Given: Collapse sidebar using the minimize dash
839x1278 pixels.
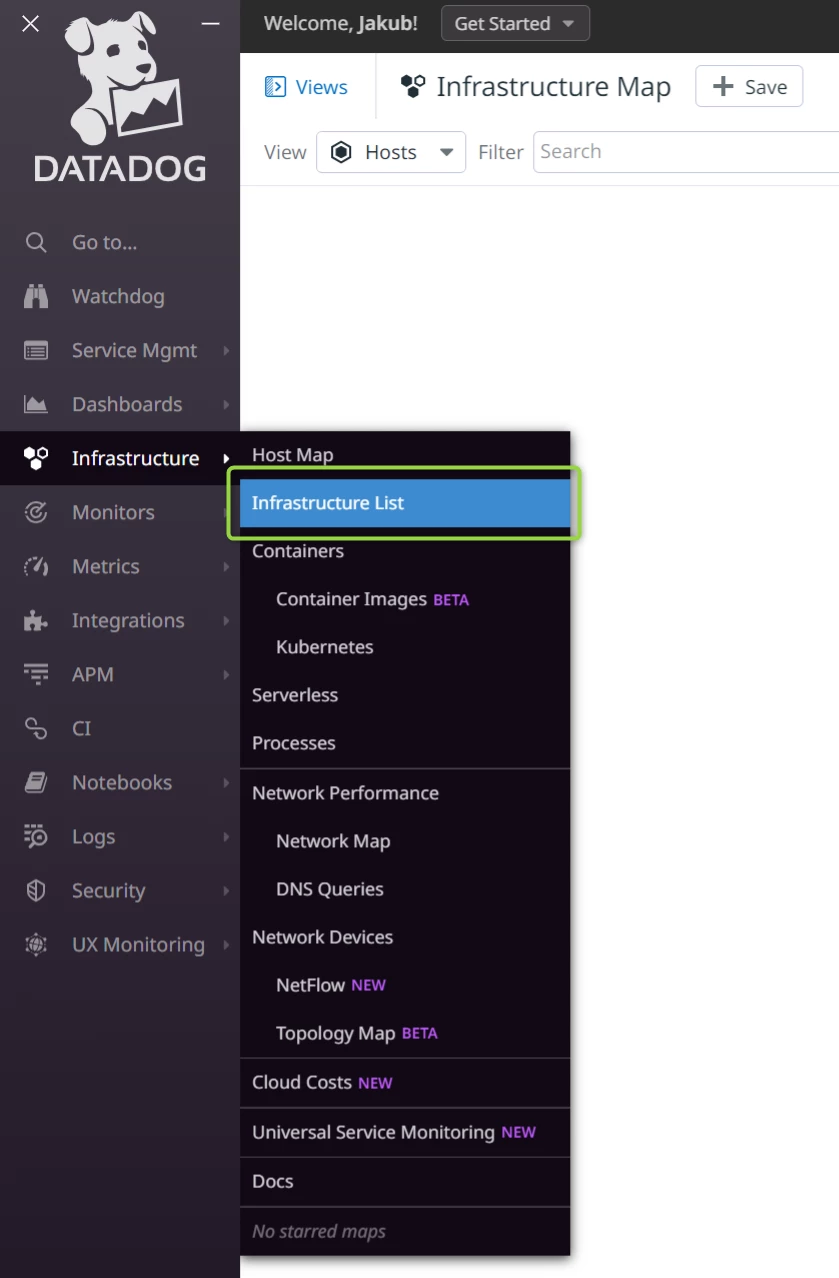Looking at the screenshot, I should [x=210, y=23].
